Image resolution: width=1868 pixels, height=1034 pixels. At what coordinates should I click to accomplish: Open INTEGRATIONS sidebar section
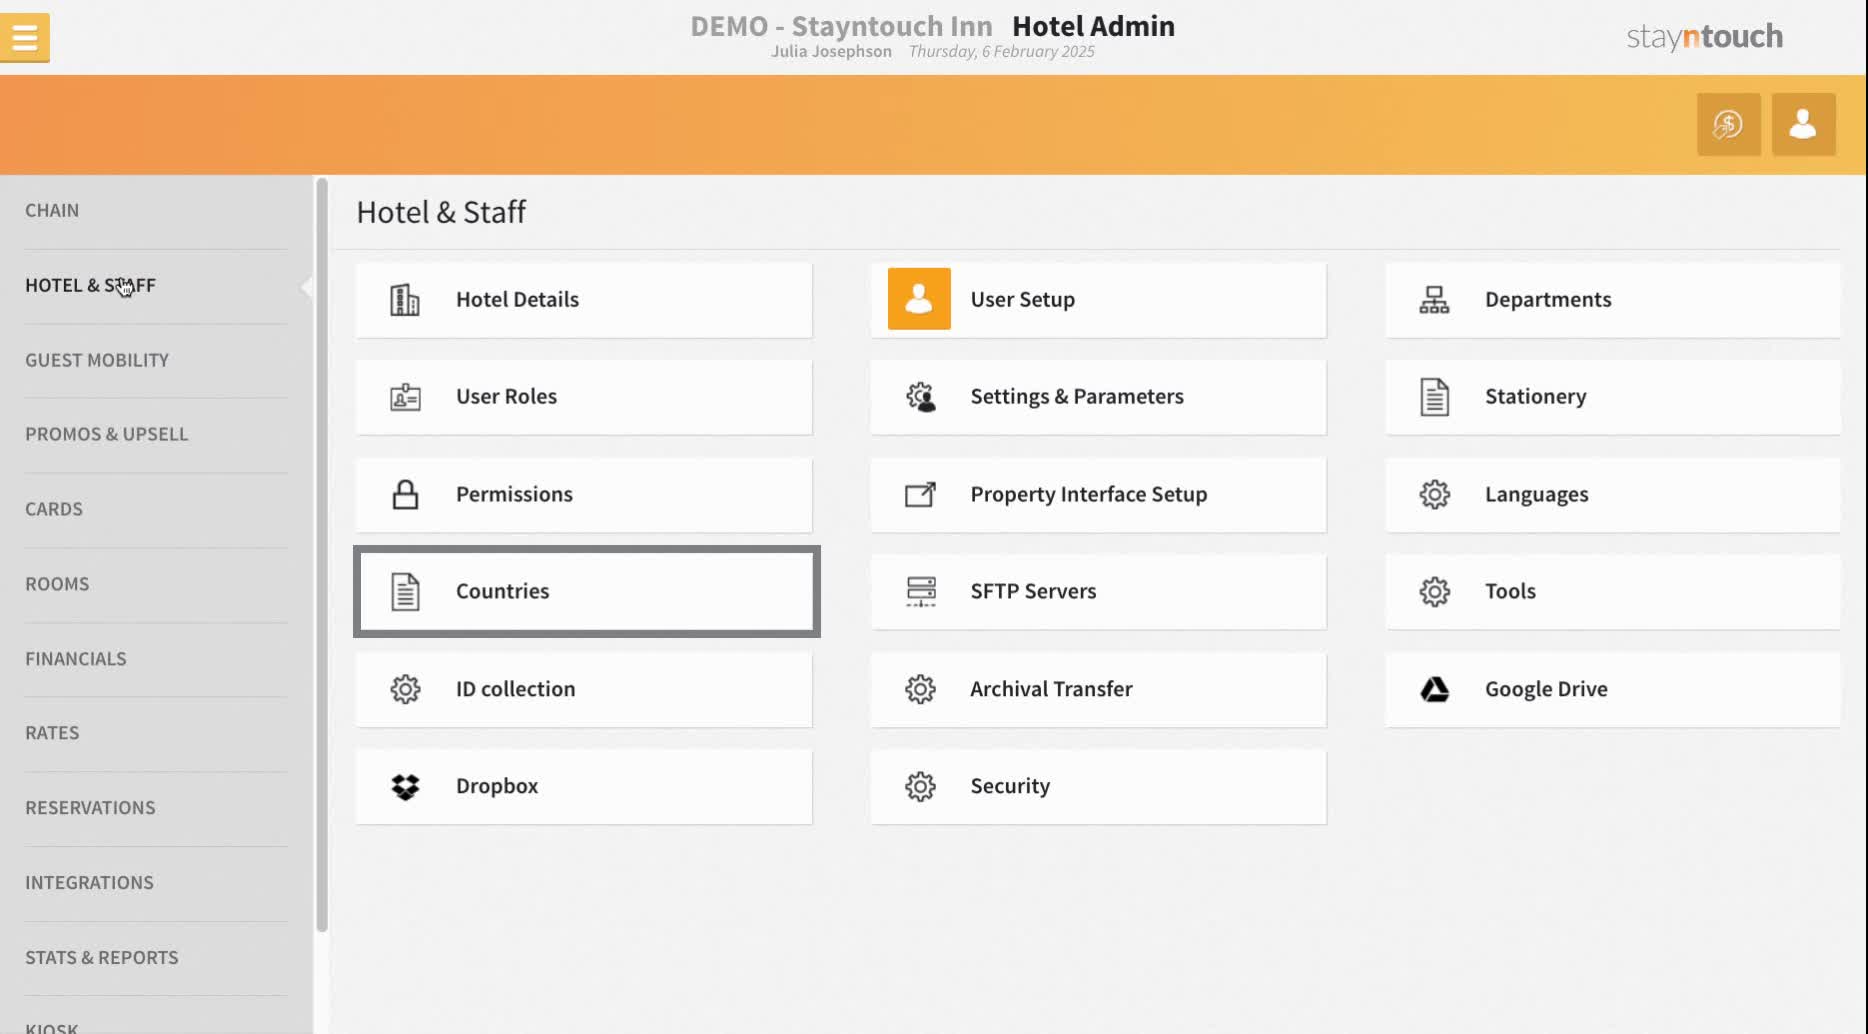89,883
